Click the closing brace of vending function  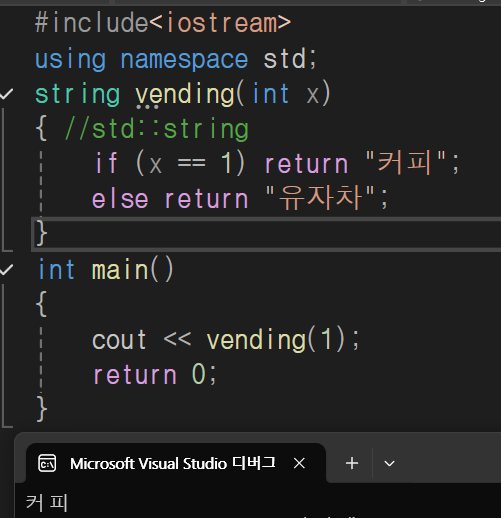pos(42,233)
